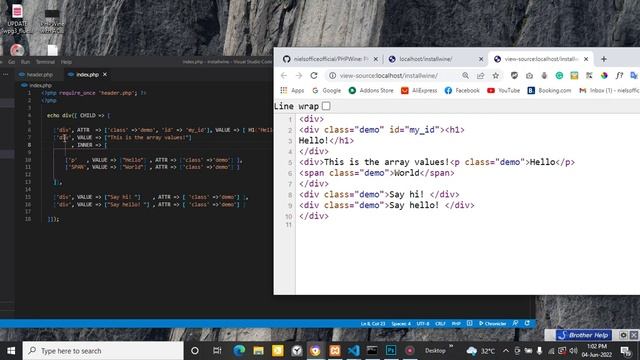
Task: Reload the view-source page in Chrome
Action: (x=313, y=76)
